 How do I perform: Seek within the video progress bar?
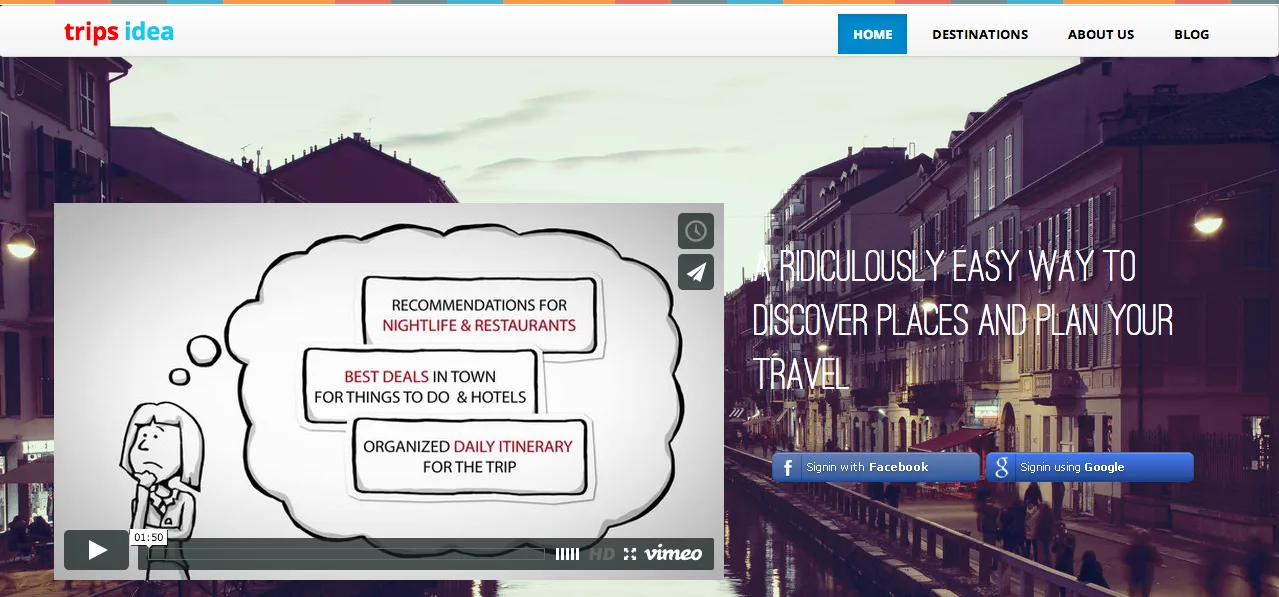(x=346, y=553)
